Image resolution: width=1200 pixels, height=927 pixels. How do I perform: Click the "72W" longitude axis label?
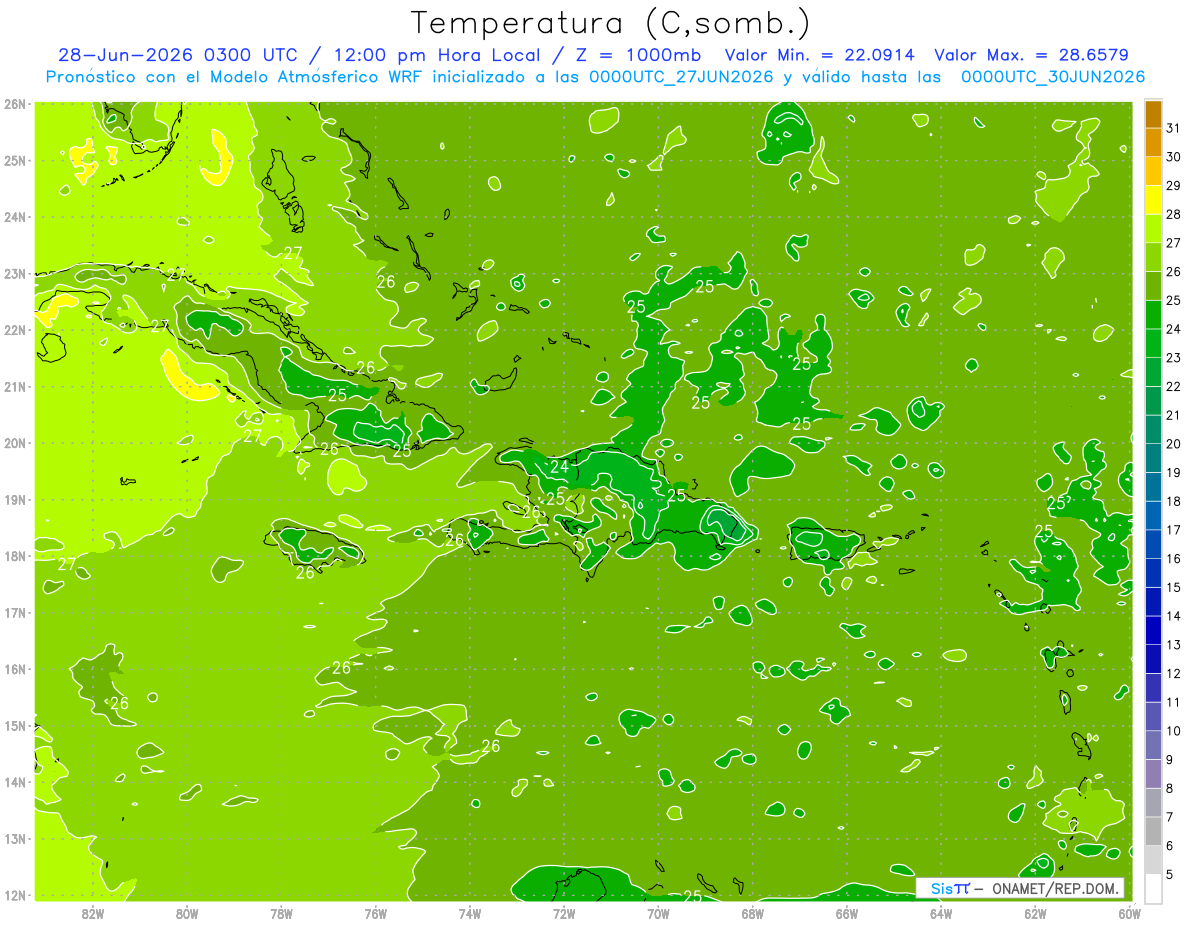coord(564,913)
